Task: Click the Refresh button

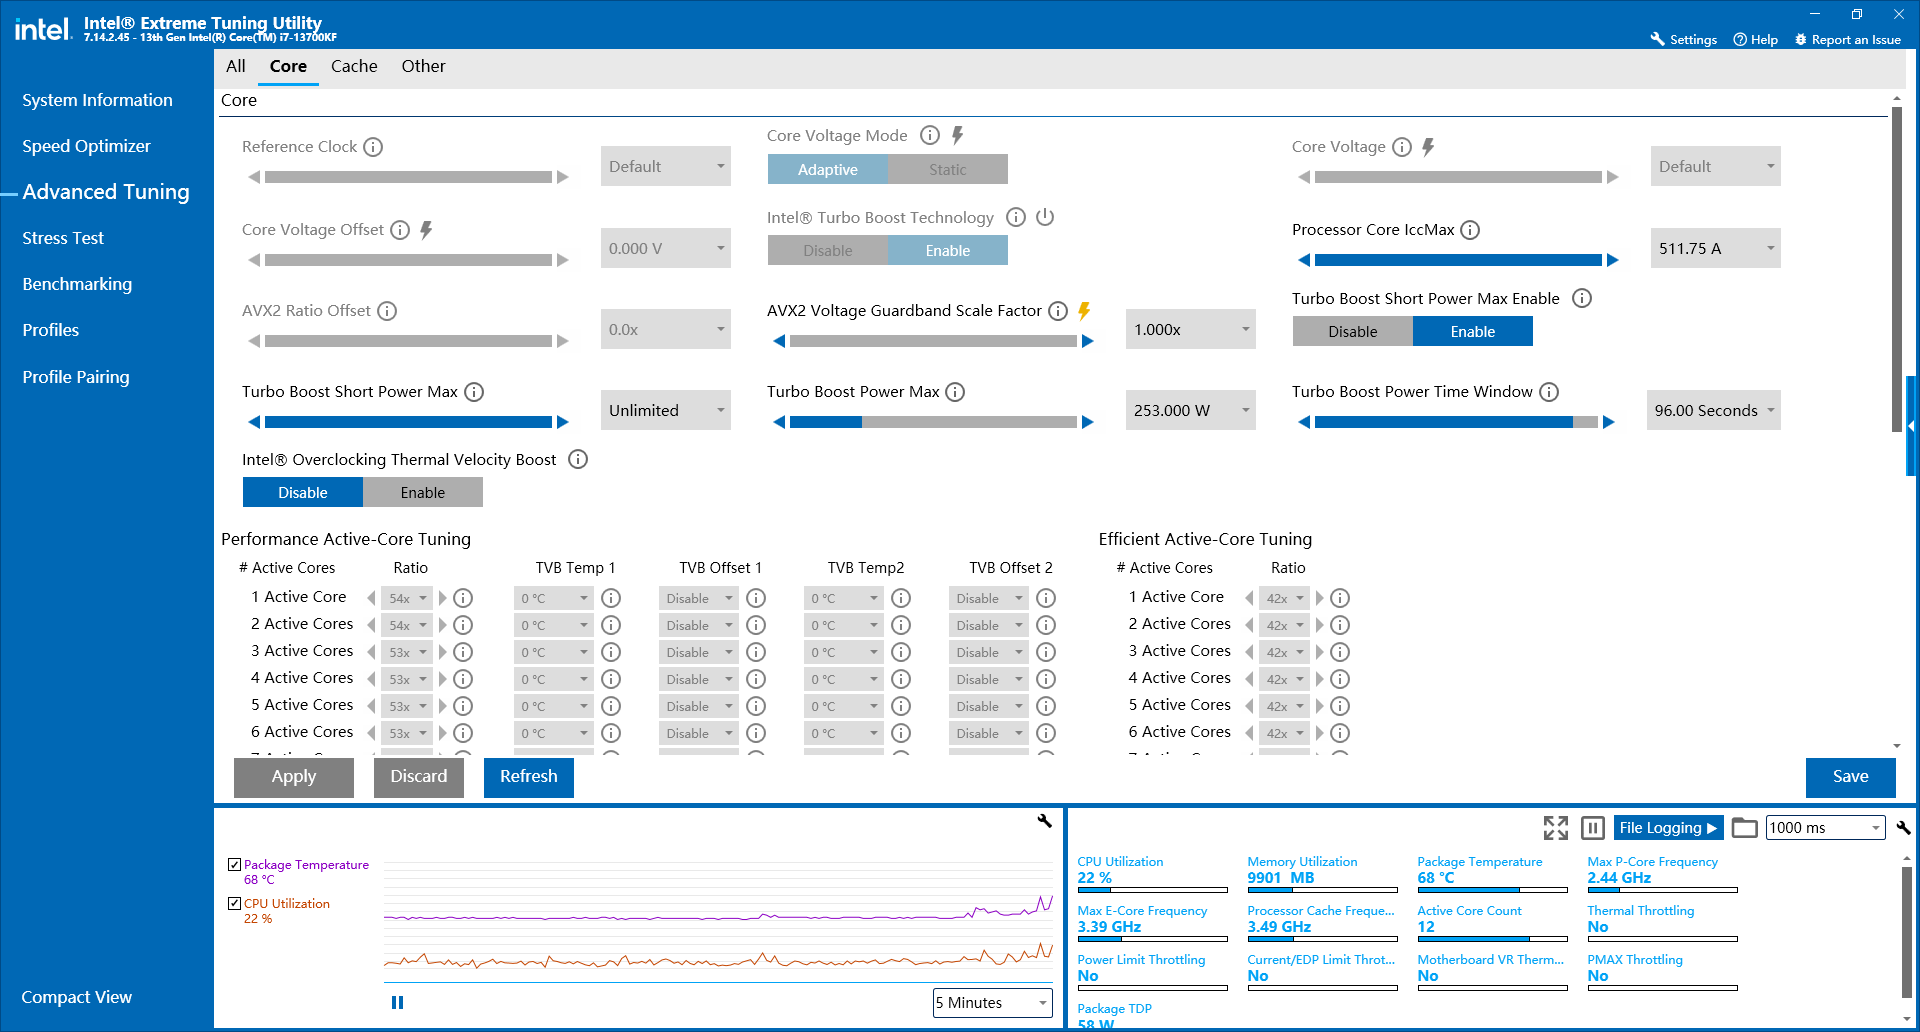Action: coord(529,777)
